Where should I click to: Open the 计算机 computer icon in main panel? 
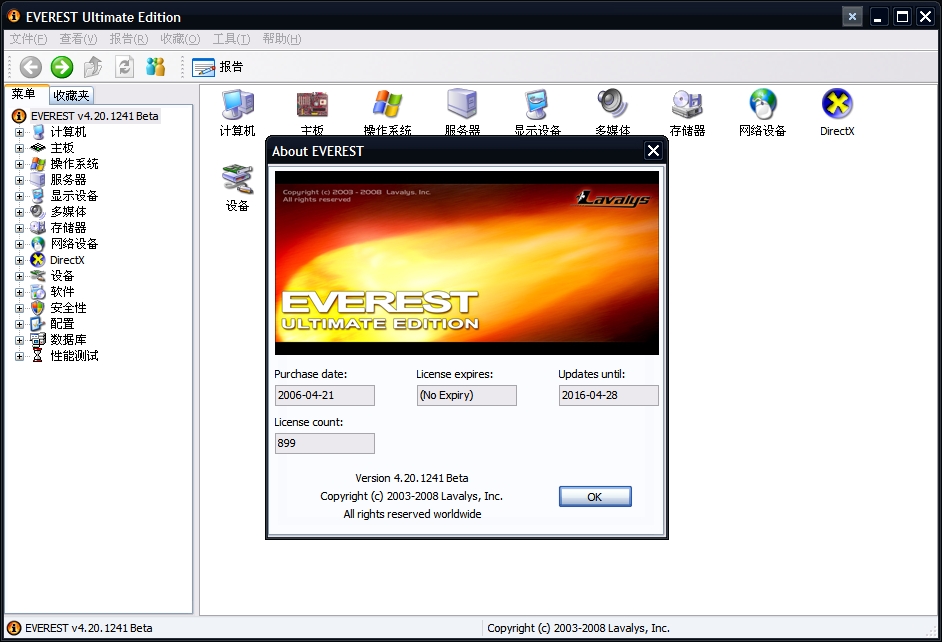pos(237,104)
